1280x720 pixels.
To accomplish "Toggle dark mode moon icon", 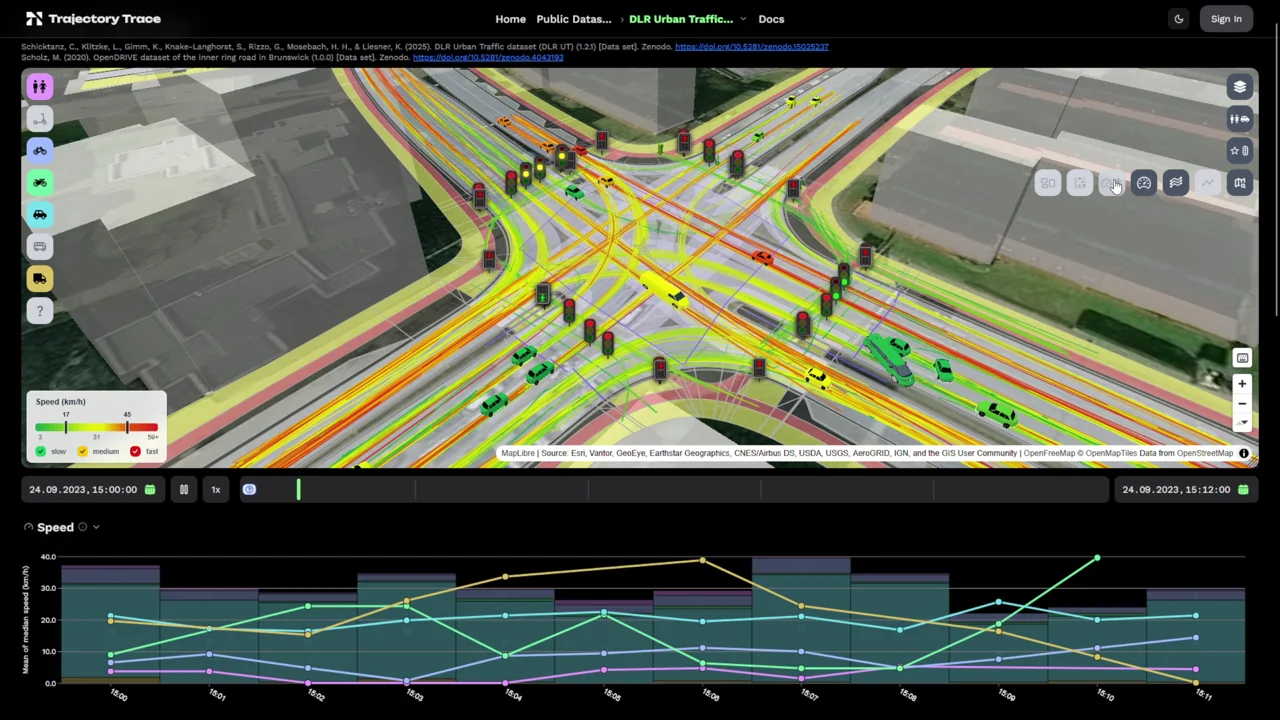I will 1179,19.
